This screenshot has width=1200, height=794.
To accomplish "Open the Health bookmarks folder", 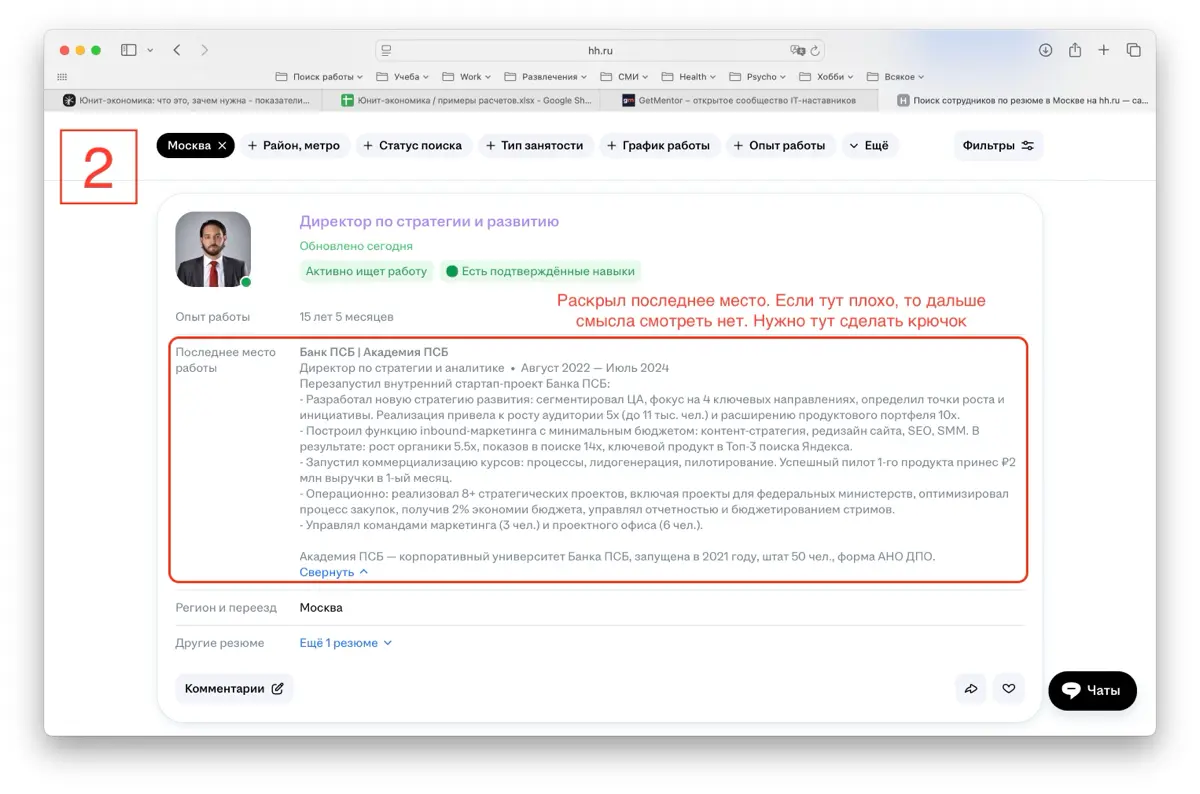I will (690, 77).
